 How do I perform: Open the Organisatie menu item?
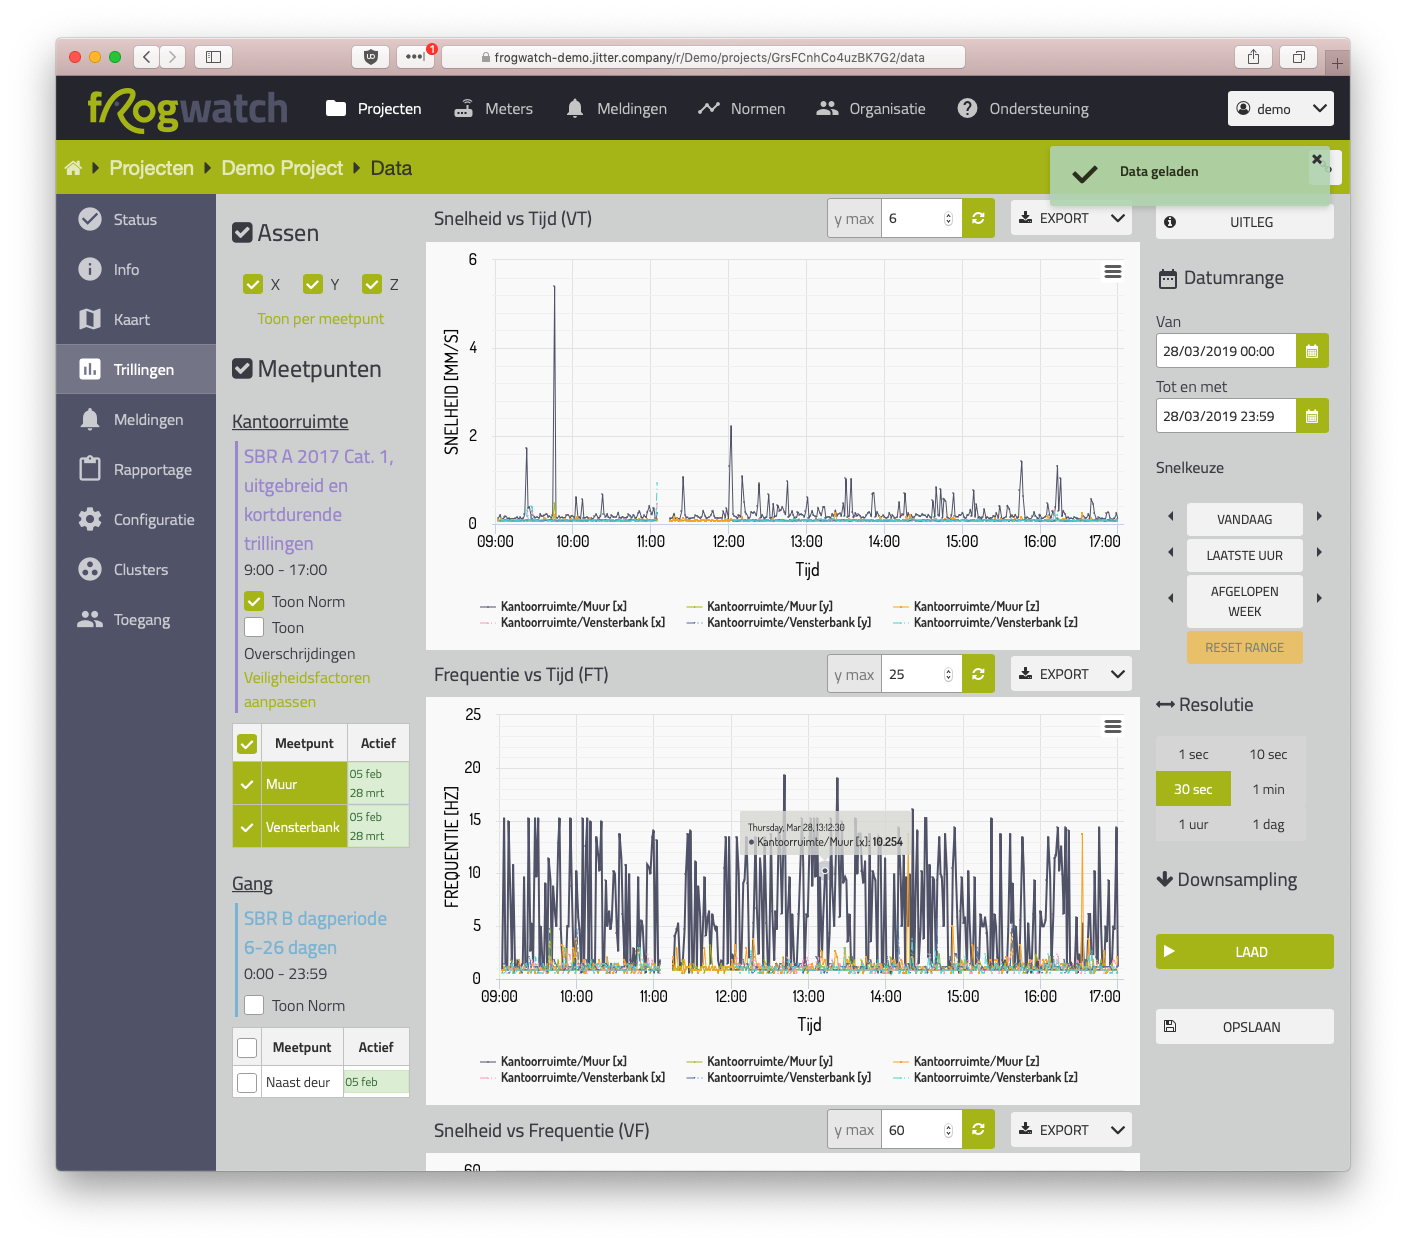[871, 109]
